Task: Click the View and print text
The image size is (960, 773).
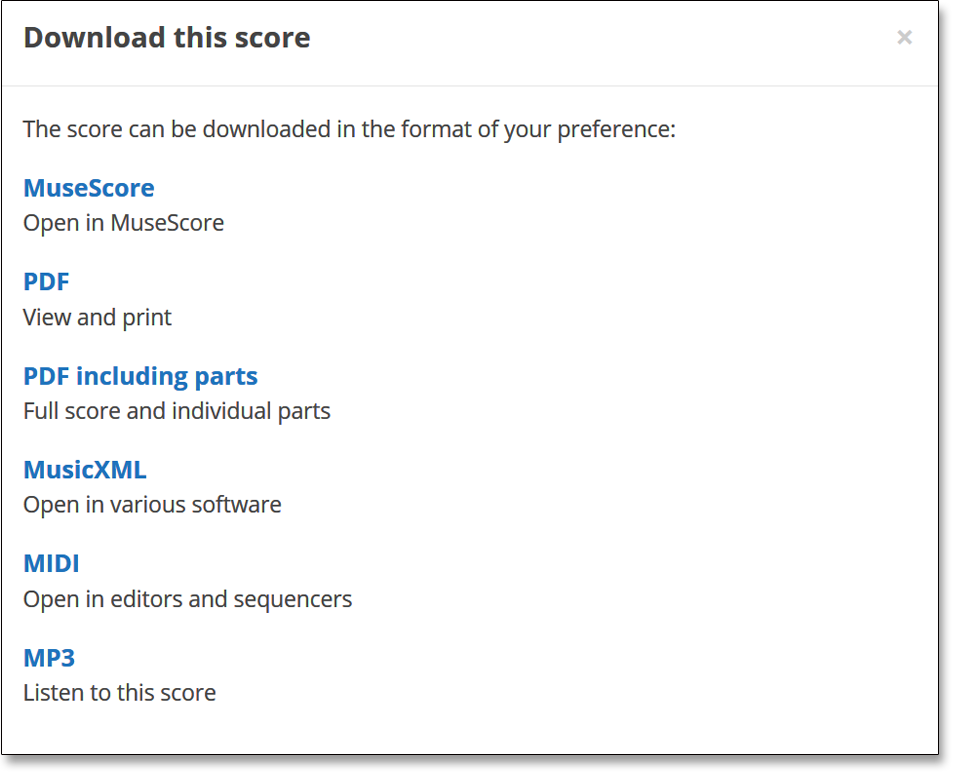Action: pos(97,317)
